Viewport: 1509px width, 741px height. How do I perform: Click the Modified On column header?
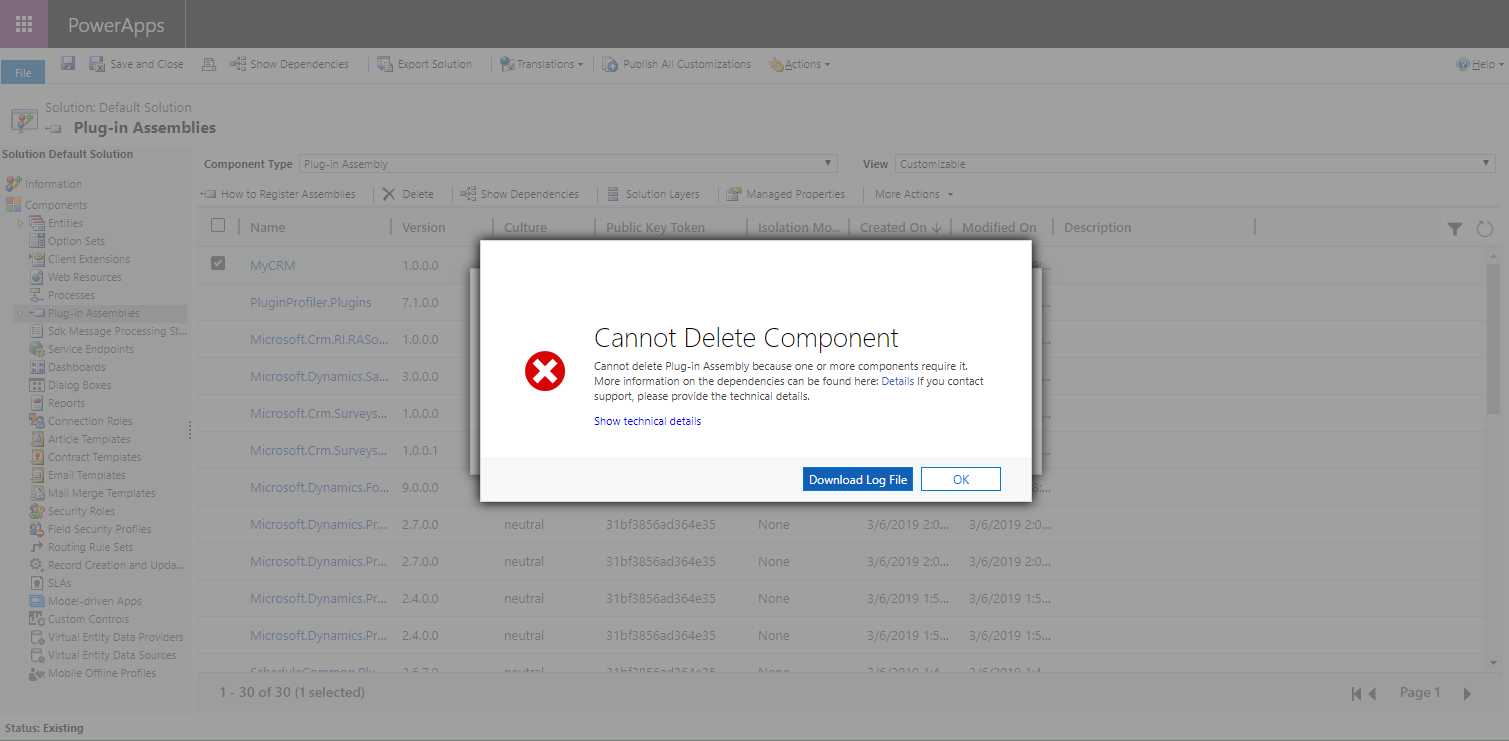point(999,228)
